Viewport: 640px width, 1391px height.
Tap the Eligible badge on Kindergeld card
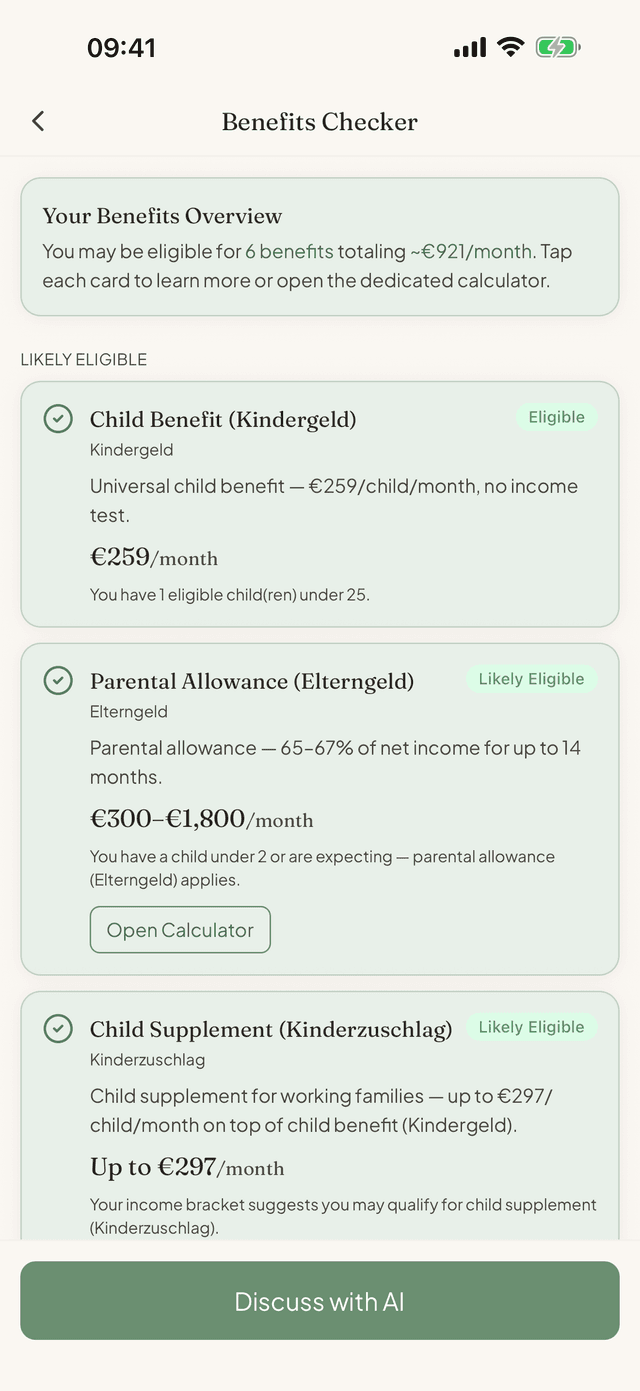[557, 417]
